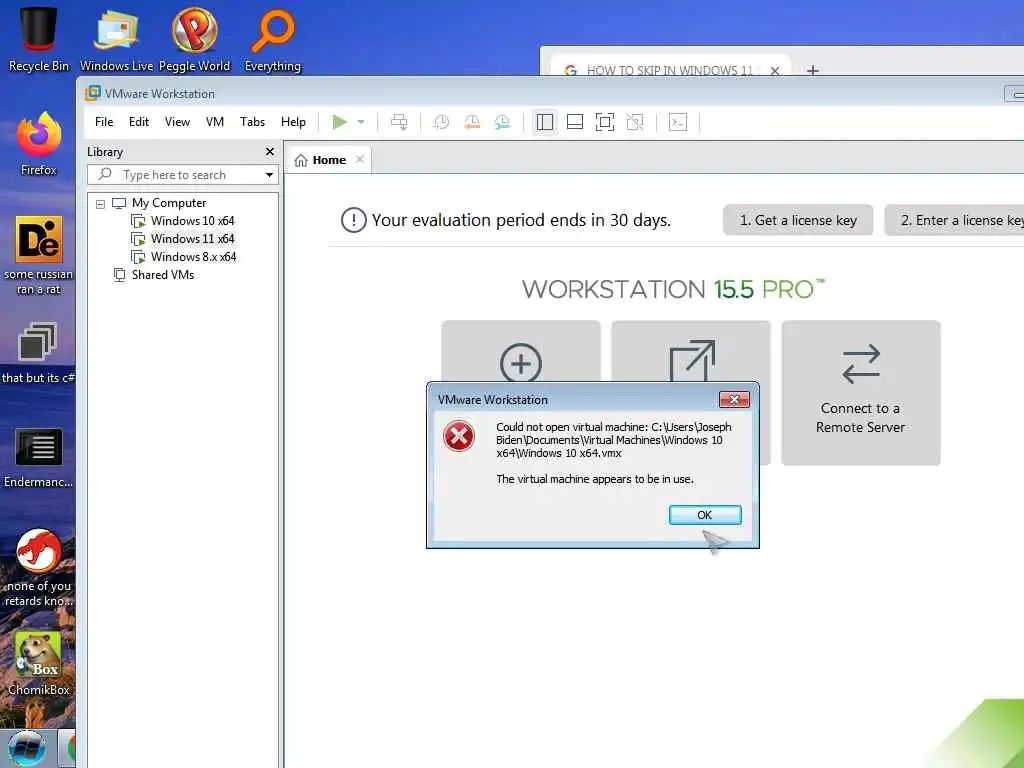
Task: Click Chrome icon in the taskbar
Action: pos(68,748)
